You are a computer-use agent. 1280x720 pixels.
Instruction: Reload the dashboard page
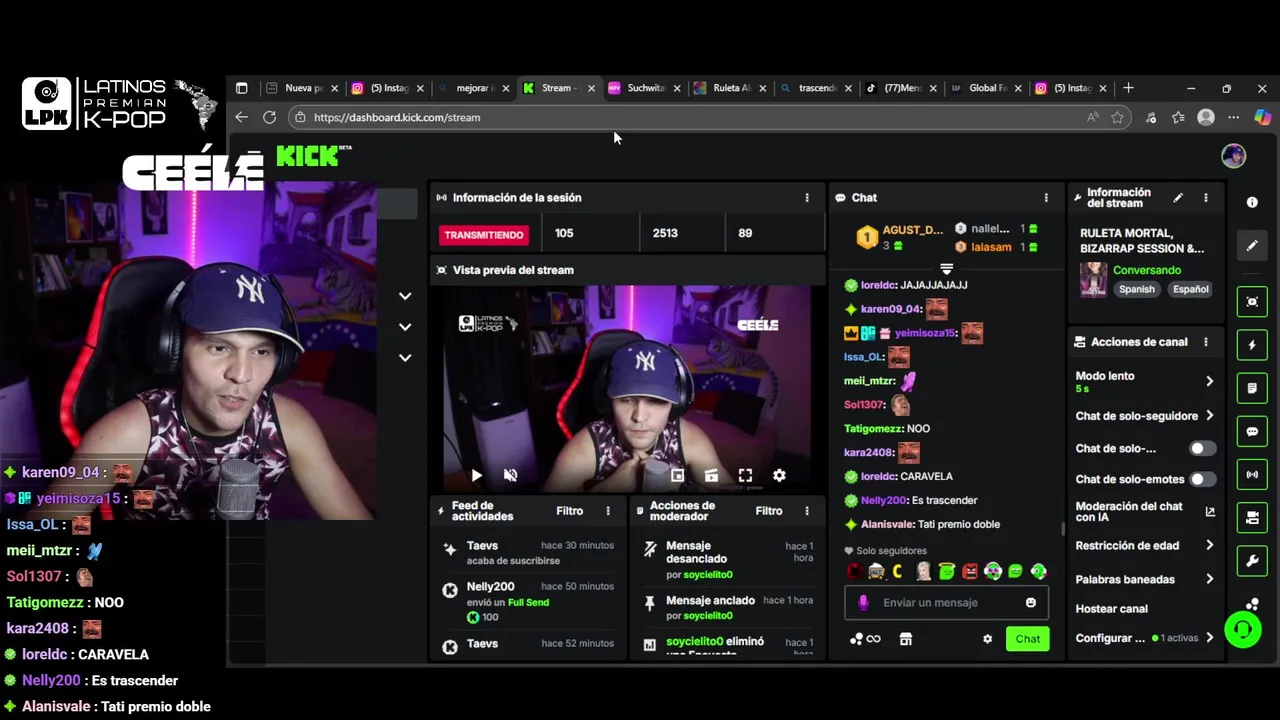tap(269, 117)
